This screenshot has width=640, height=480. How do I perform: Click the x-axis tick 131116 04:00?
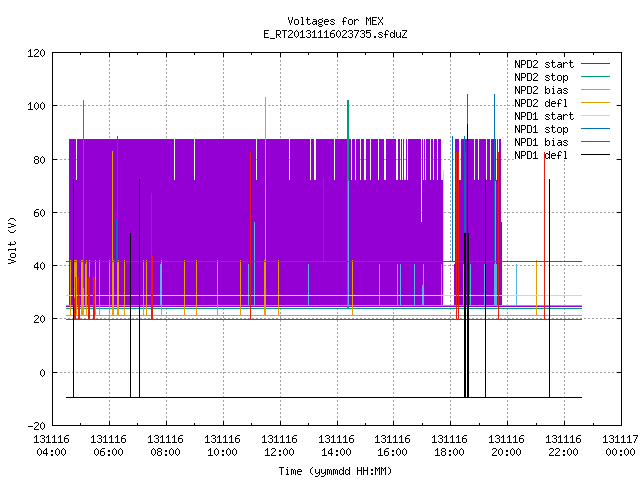coord(51,446)
